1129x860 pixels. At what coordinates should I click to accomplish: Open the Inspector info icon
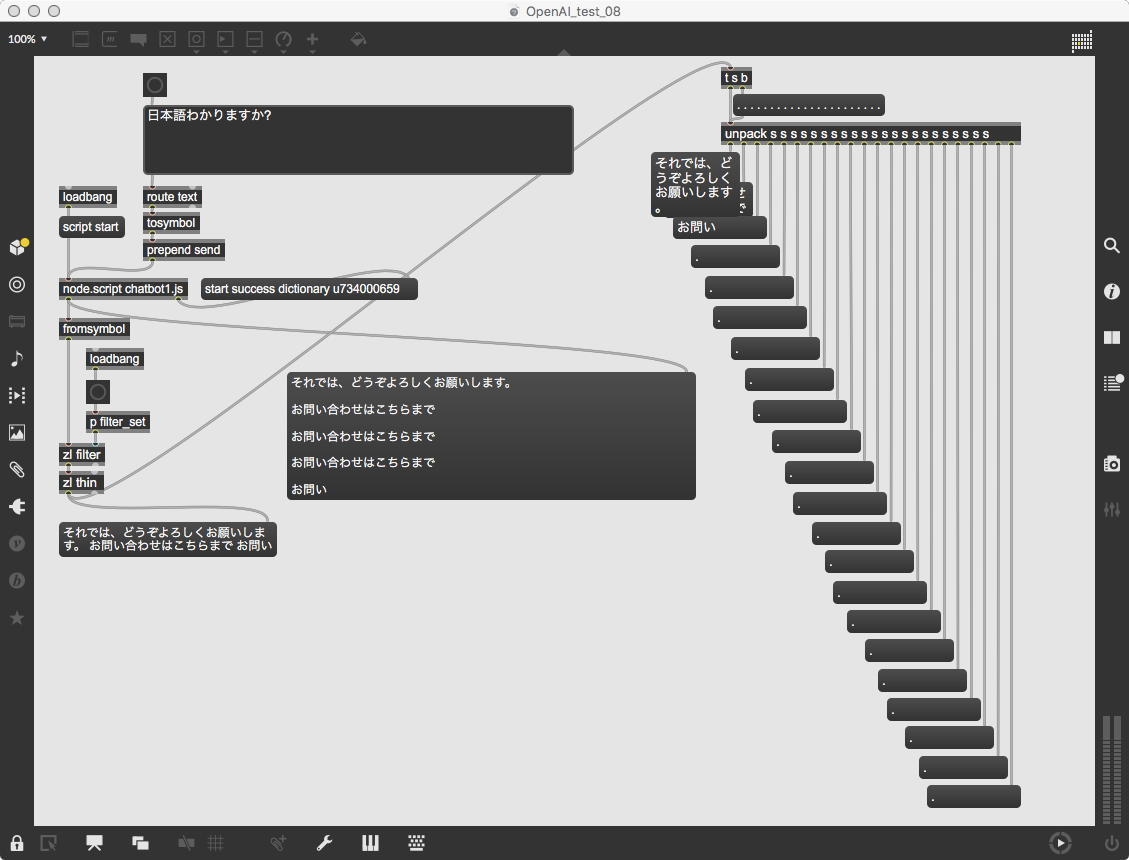tap(1112, 291)
